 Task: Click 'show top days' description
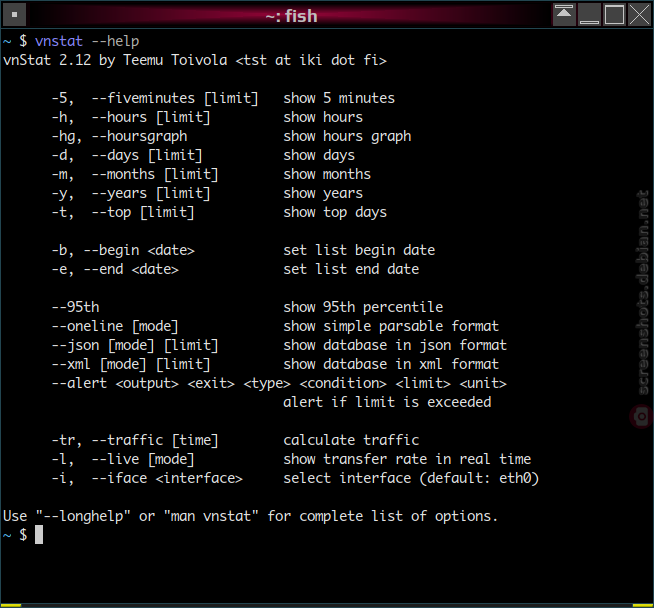(x=335, y=213)
